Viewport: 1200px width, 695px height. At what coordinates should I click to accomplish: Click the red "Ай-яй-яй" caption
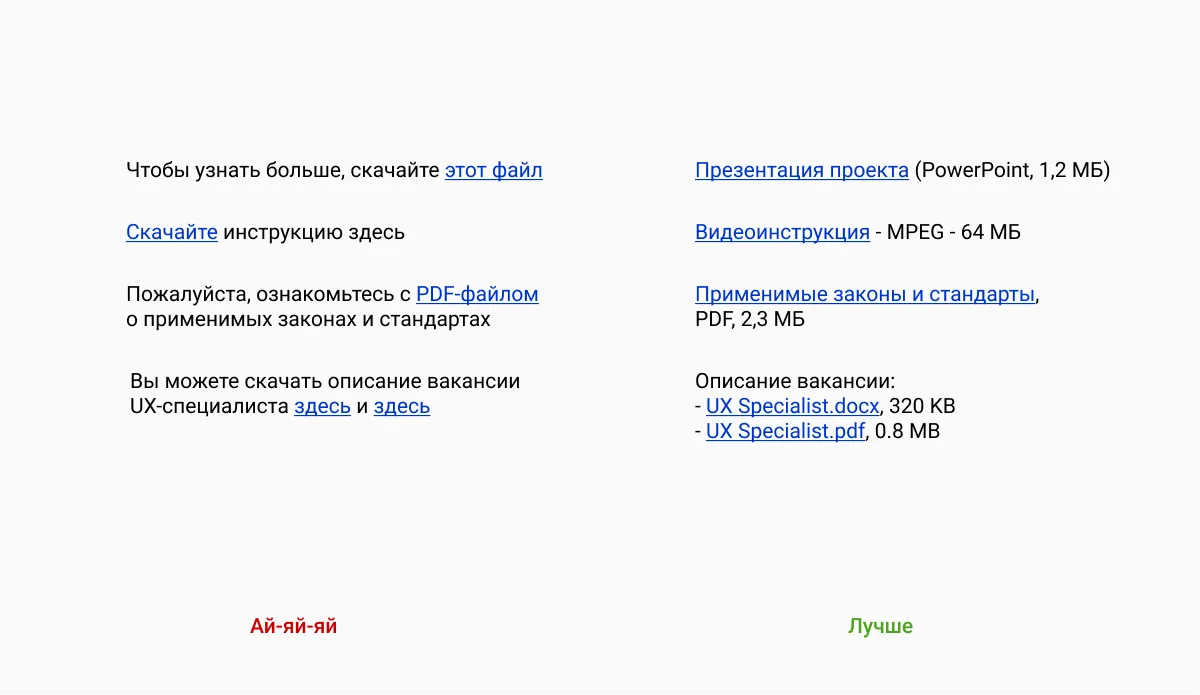click(x=293, y=626)
